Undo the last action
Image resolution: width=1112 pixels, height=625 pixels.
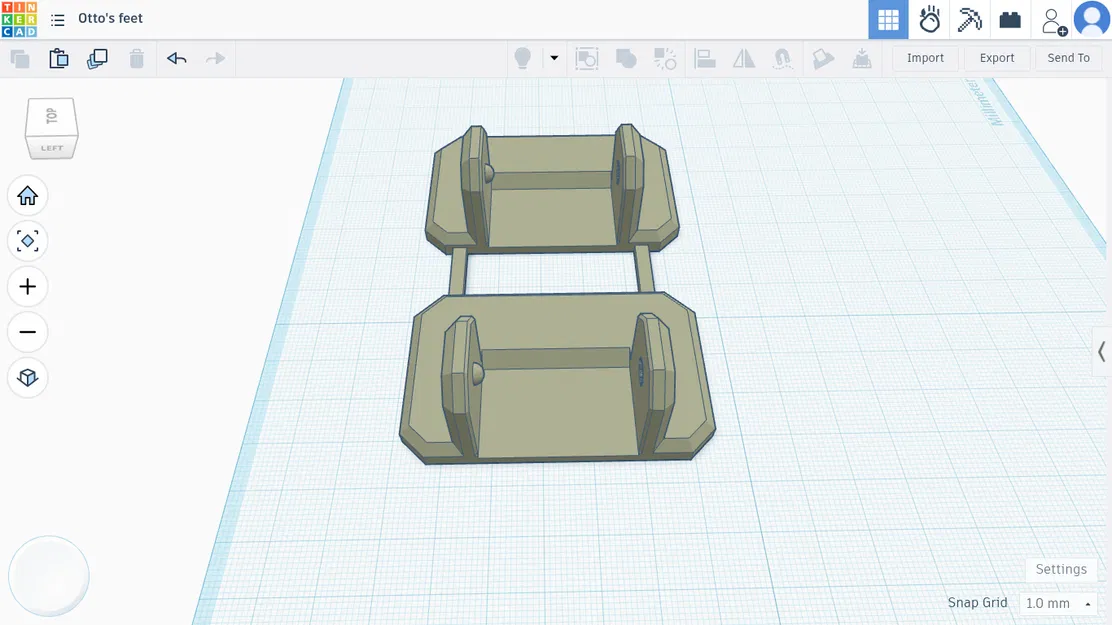pos(177,58)
